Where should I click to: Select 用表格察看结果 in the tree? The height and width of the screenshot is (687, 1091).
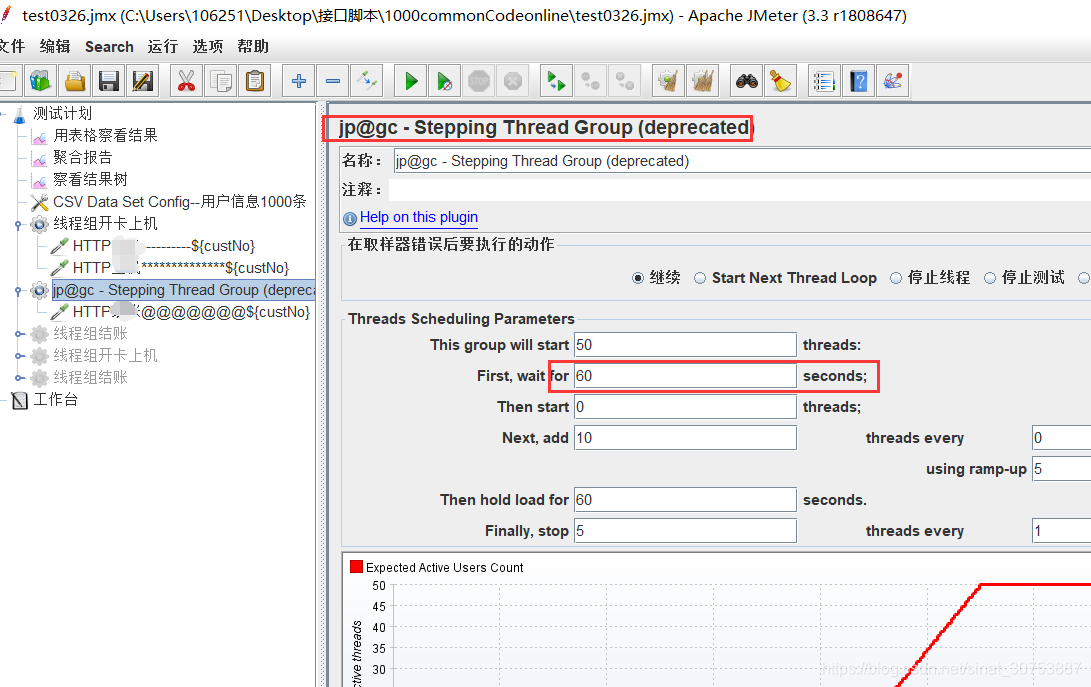point(106,135)
